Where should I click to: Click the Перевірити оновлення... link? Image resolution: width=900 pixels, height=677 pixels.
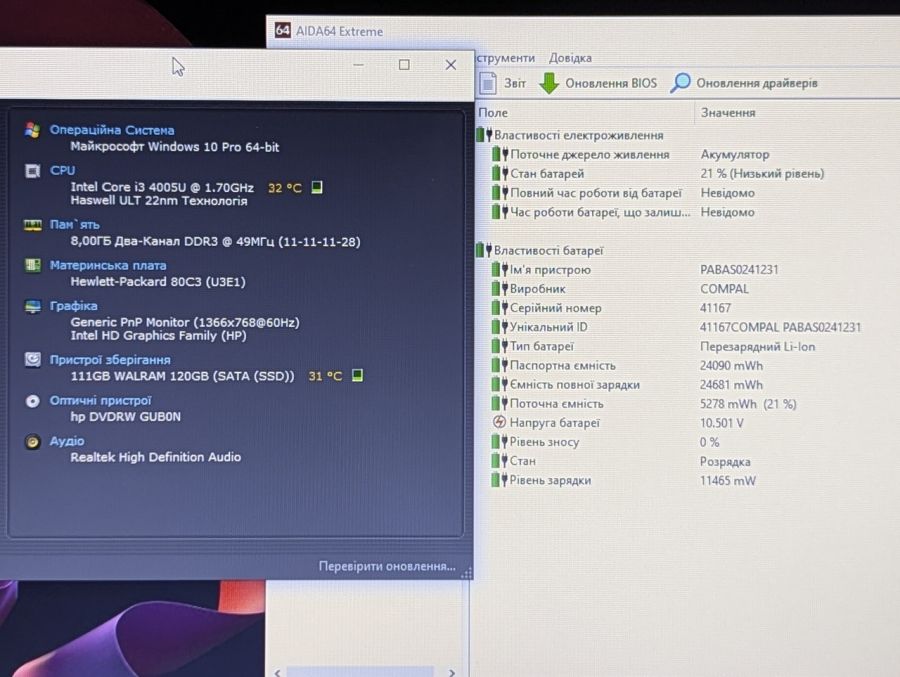coord(387,566)
